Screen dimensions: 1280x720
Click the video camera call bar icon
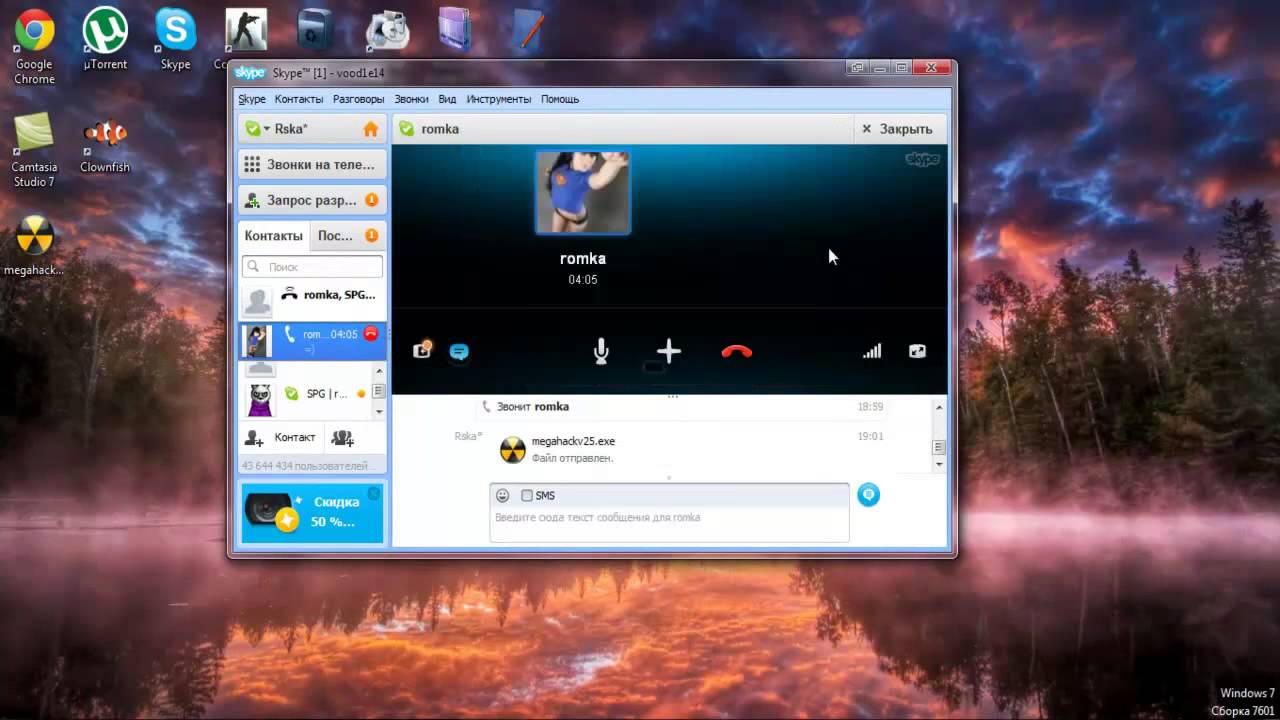pos(422,350)
